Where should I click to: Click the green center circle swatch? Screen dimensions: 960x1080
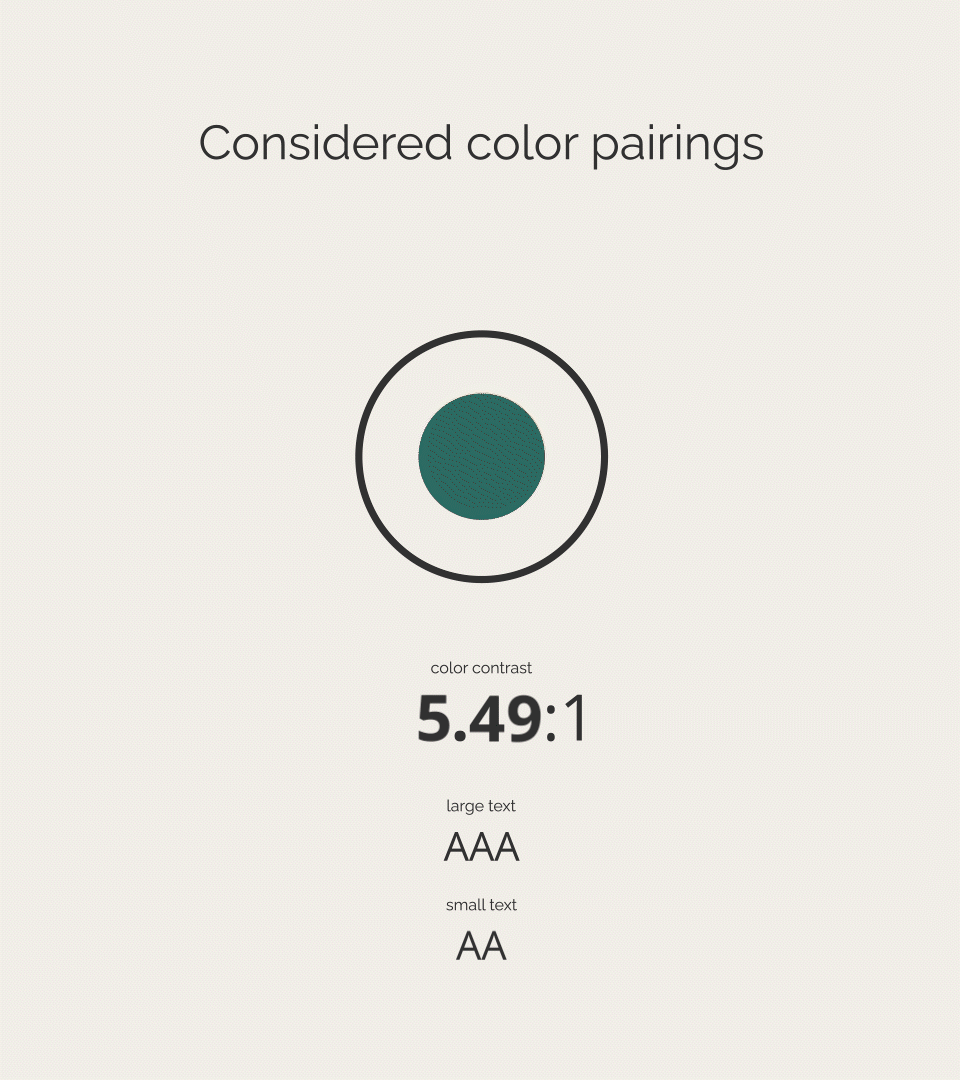click(x=481, y=457)
